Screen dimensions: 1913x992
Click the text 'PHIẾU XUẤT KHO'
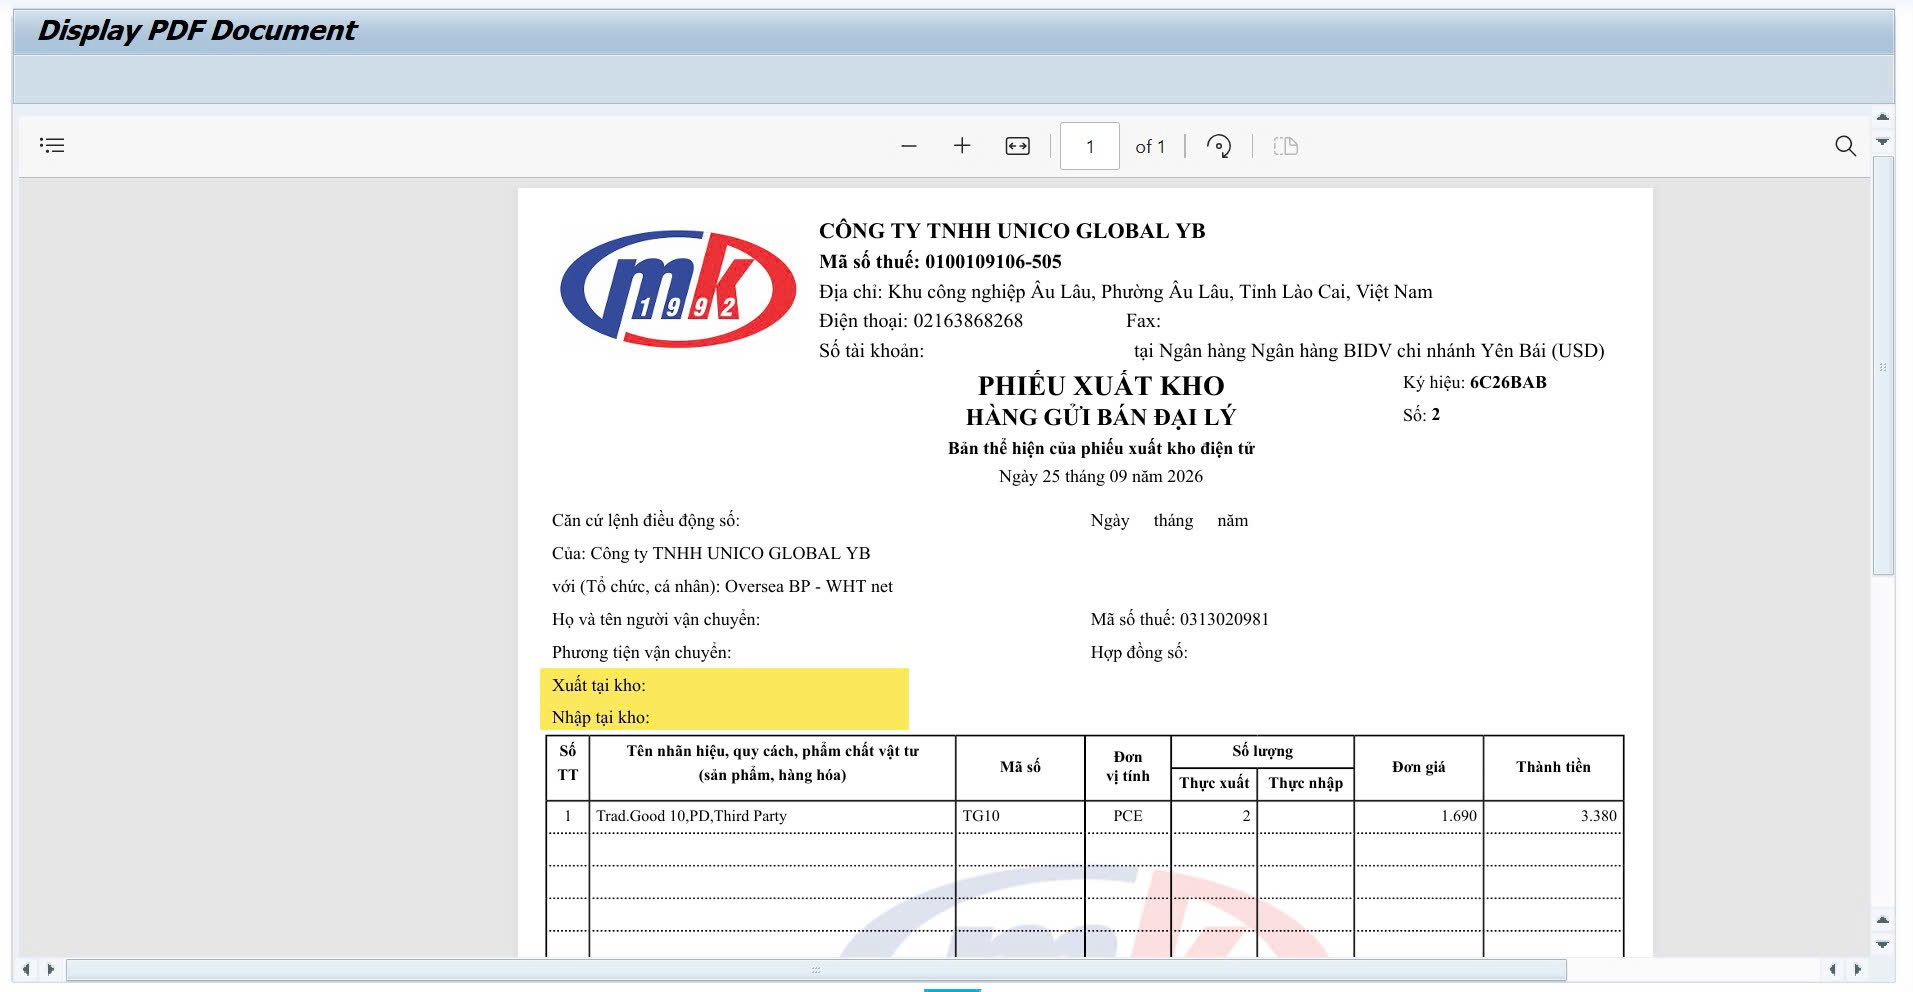(x=1101, y=385)
